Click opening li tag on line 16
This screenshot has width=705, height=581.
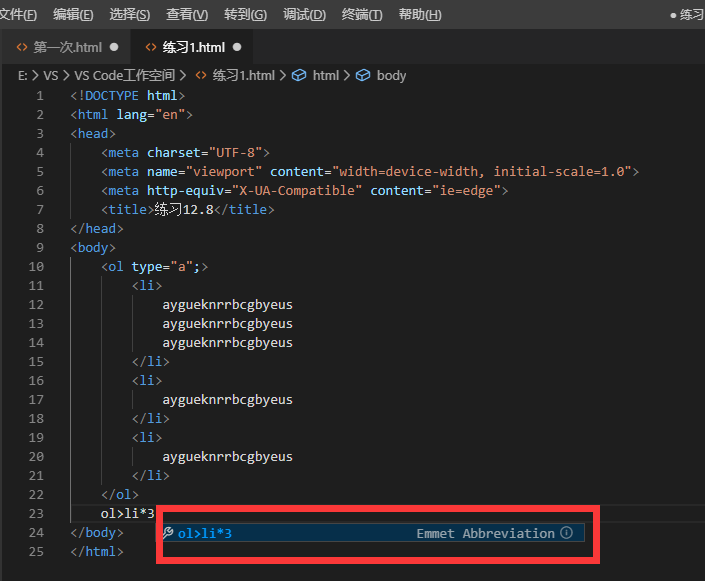point(147,380)
